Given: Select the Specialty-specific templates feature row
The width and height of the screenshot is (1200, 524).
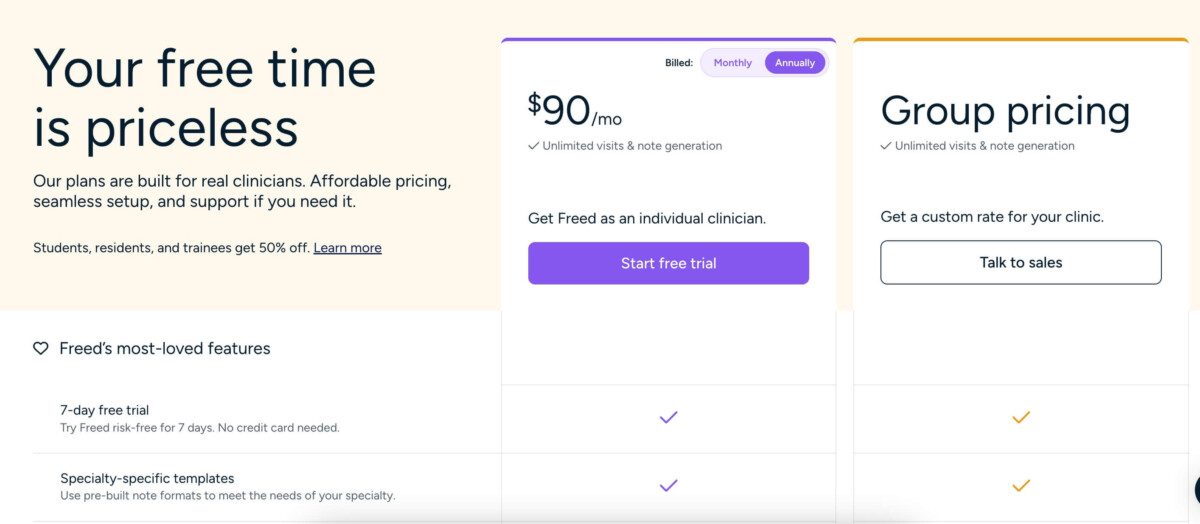Looking at the screenshot, I should (266, 487).
